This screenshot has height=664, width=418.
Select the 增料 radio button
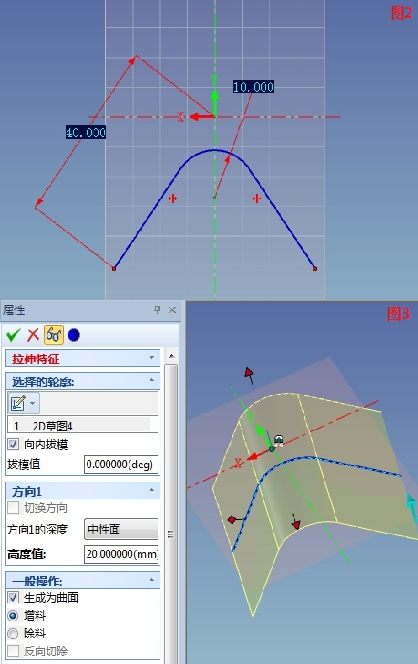coord(13,615)
